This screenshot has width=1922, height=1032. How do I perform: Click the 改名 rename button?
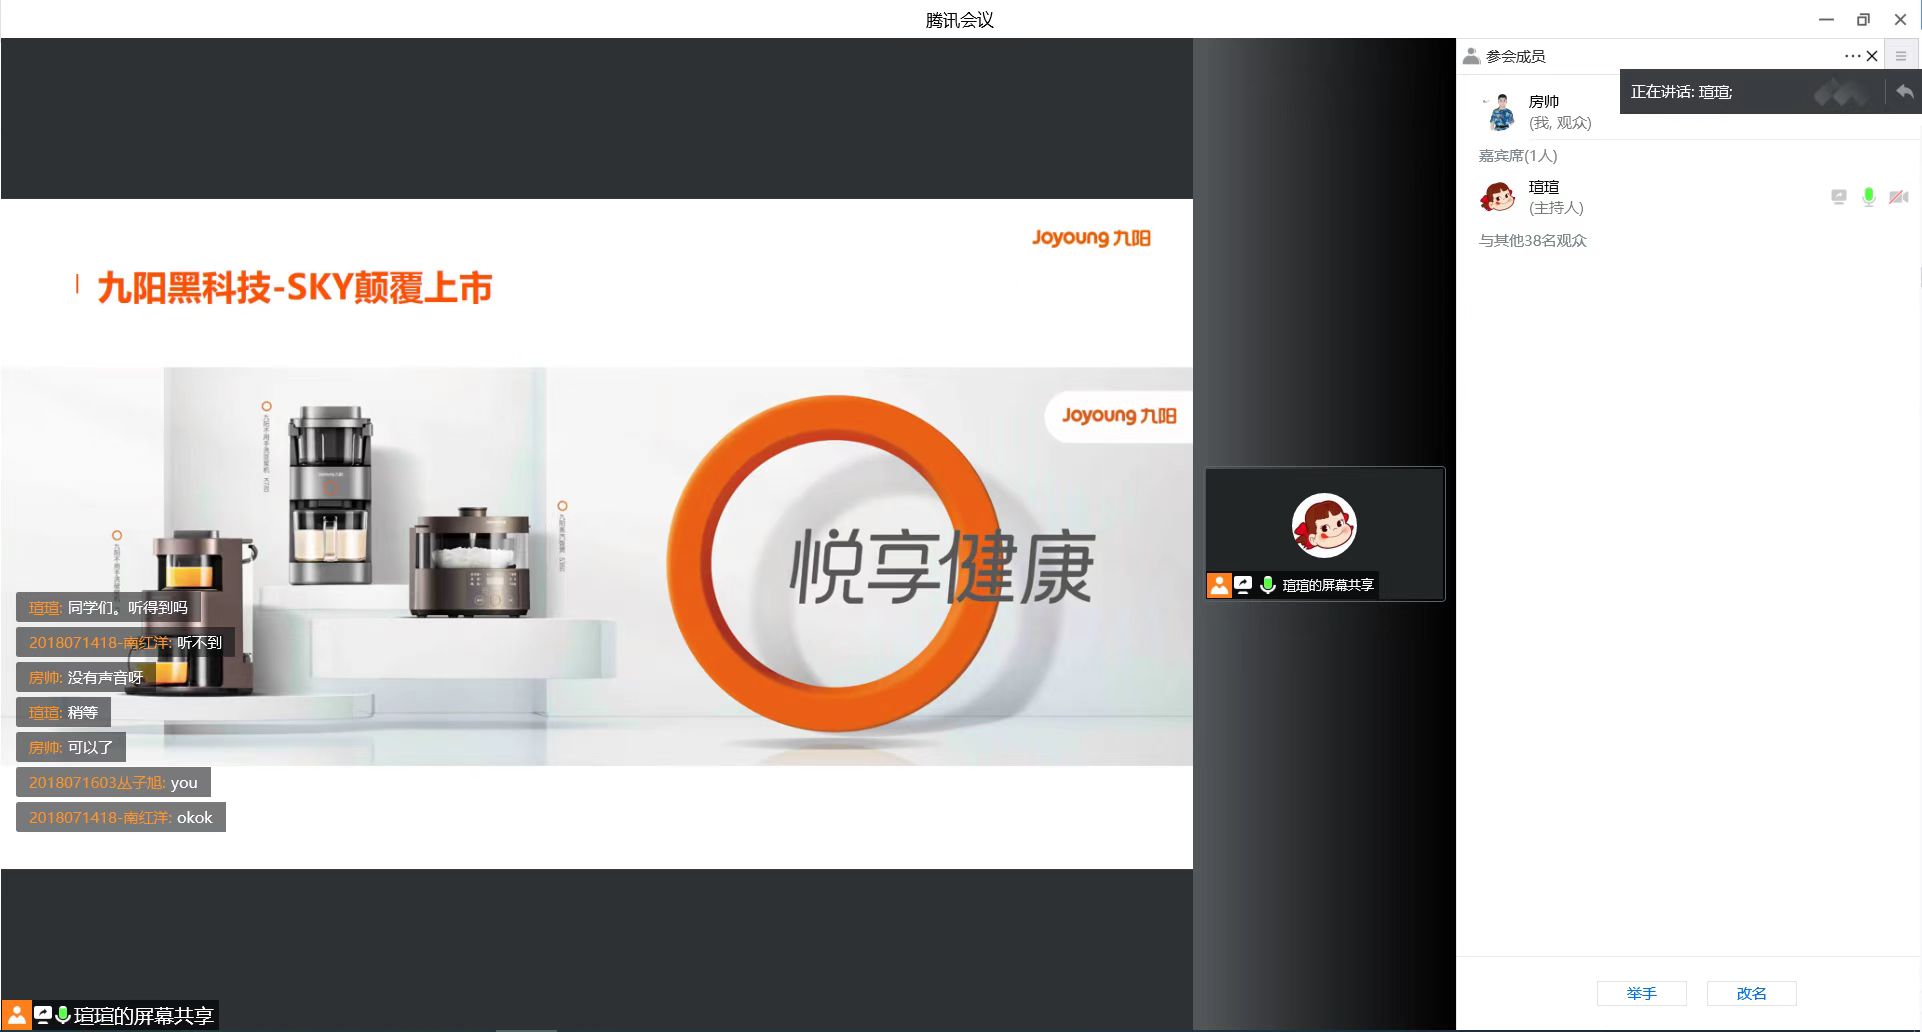(1751, 993)
